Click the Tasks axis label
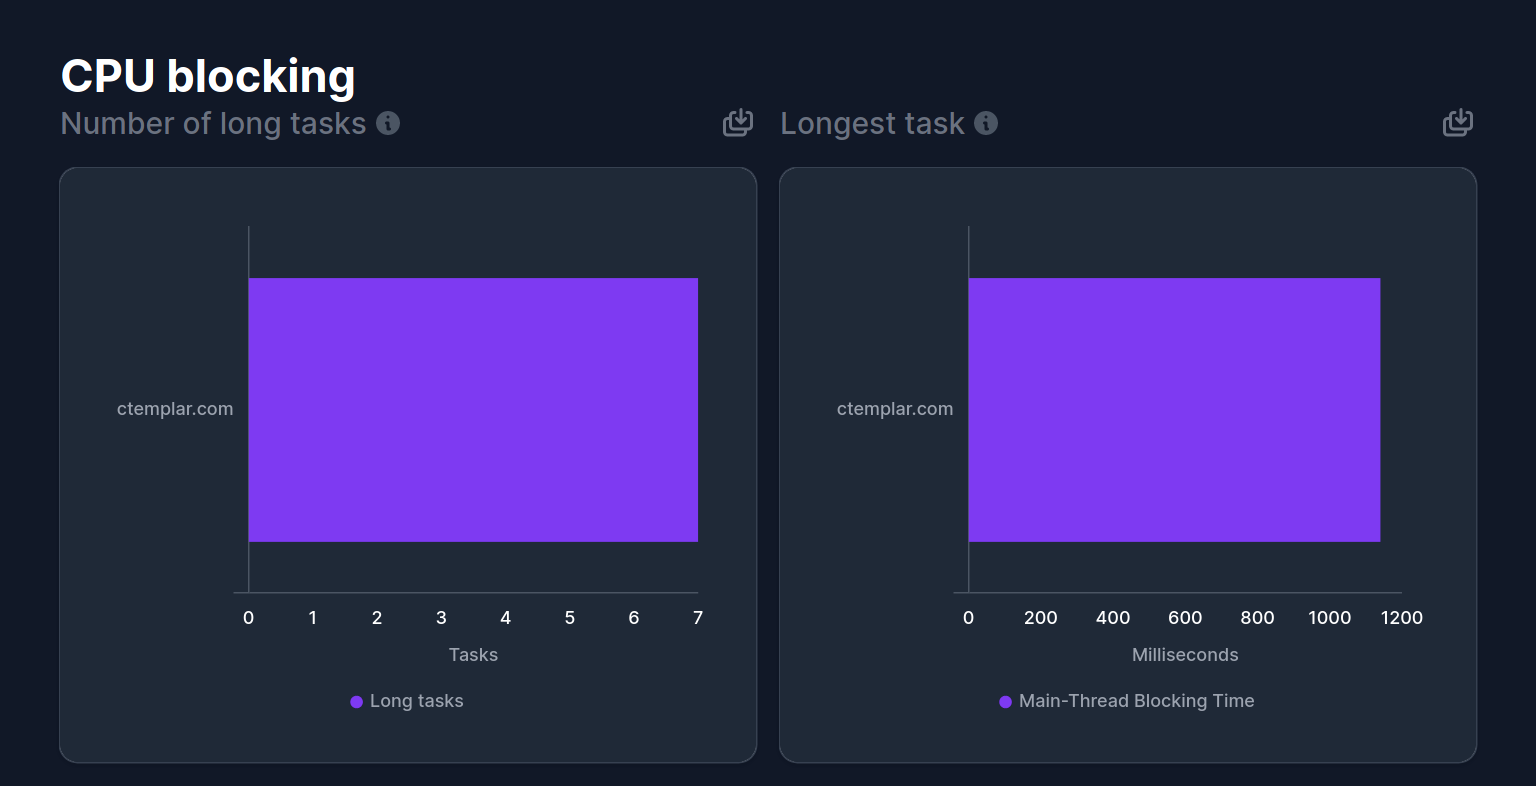The height and width of the screenshot is (786, 1536). [x=473, y=654]
